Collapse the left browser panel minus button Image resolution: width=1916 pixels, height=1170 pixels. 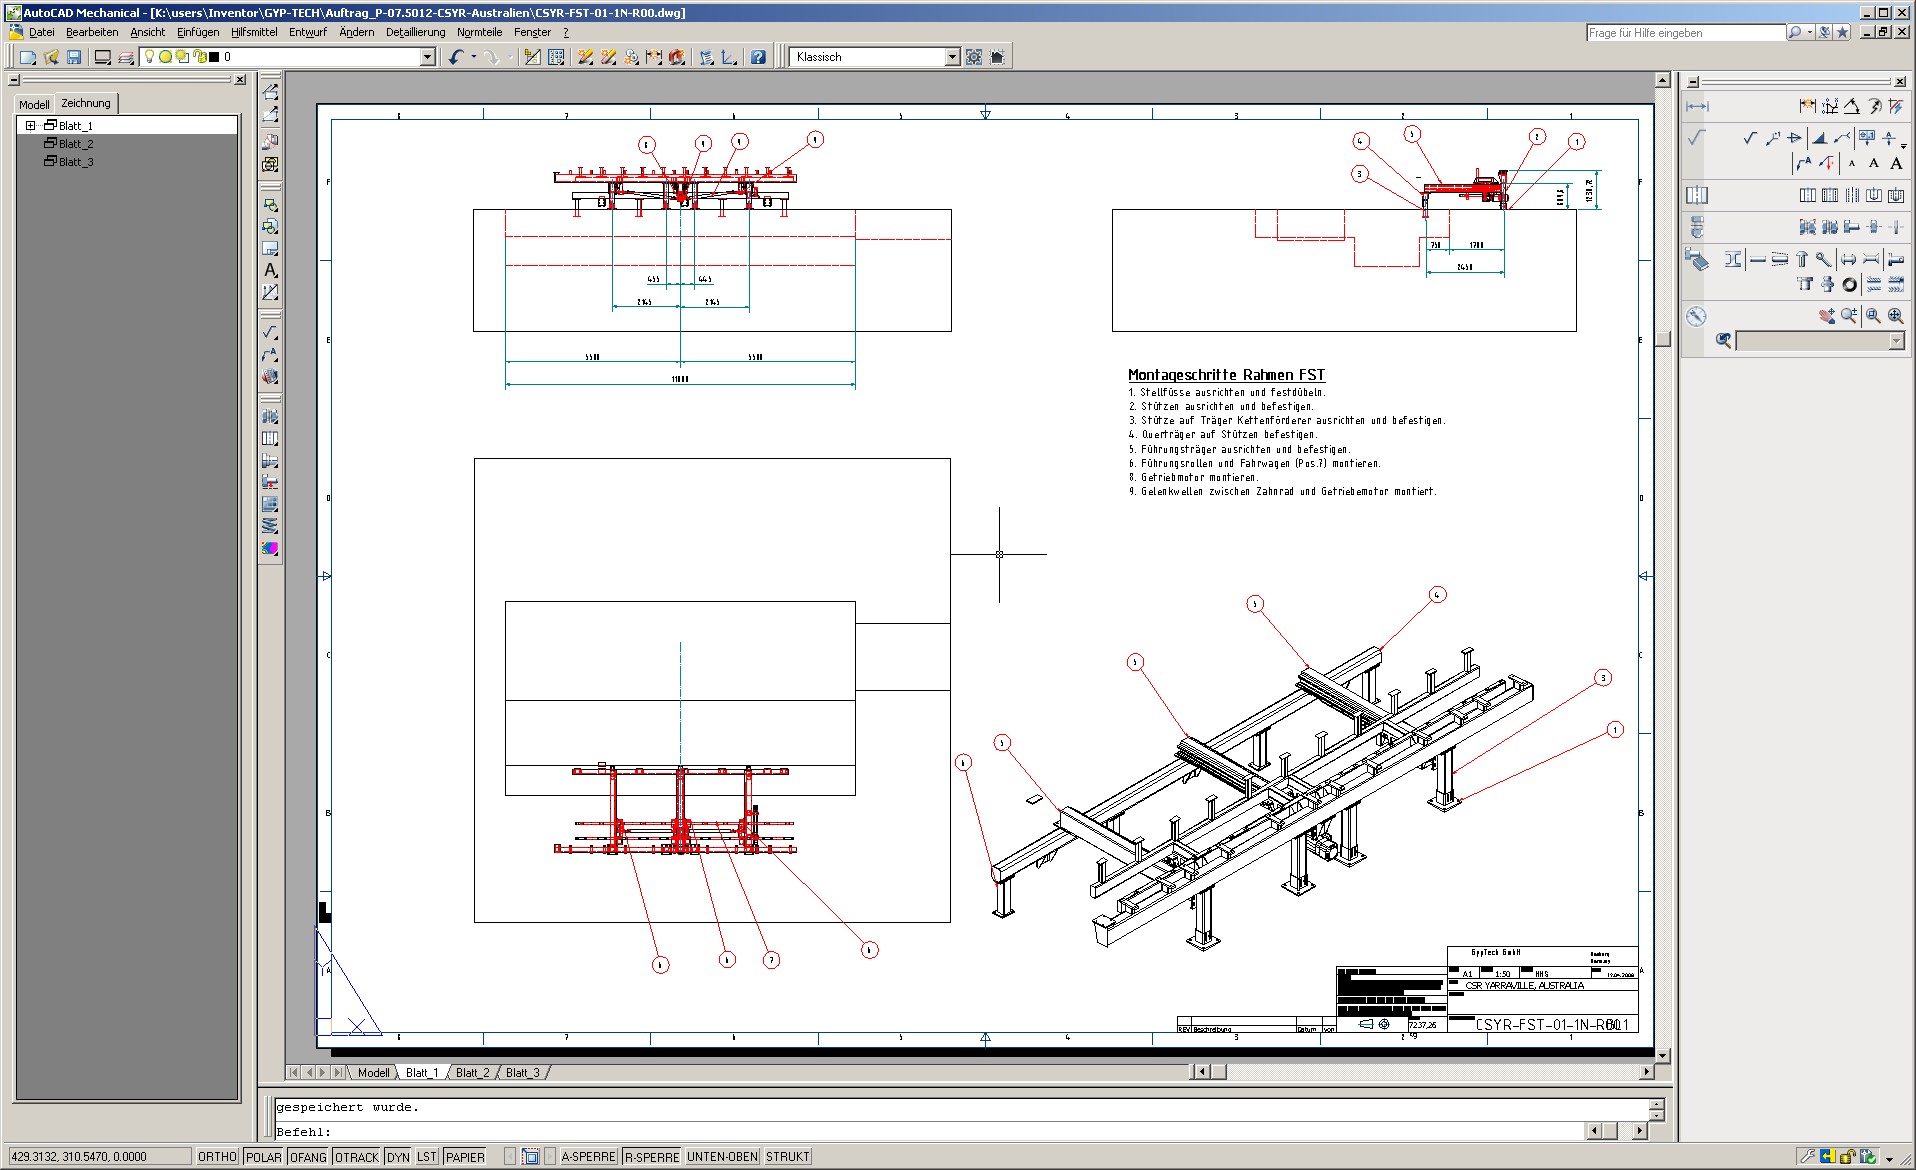(x=14, y=79)
